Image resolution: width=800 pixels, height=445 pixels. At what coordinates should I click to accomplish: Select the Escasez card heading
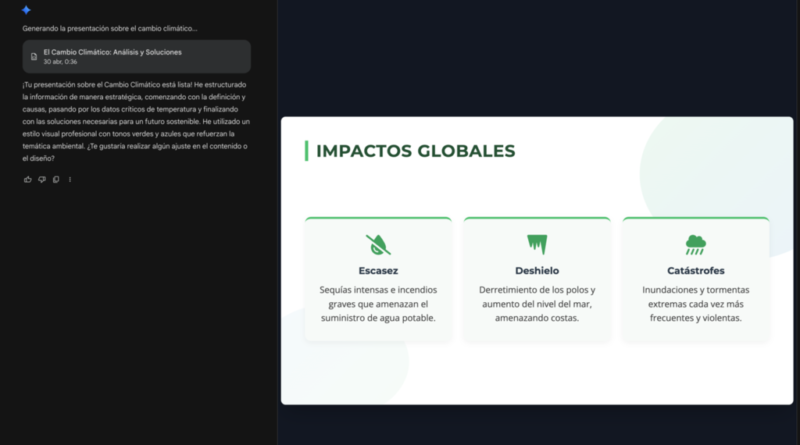(378, 271)
